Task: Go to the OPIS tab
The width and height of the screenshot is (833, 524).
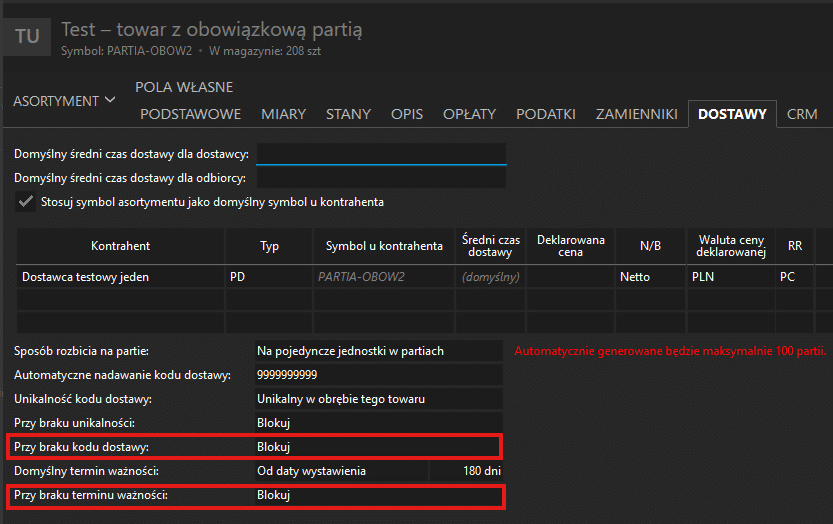Action: click(407, 114)
